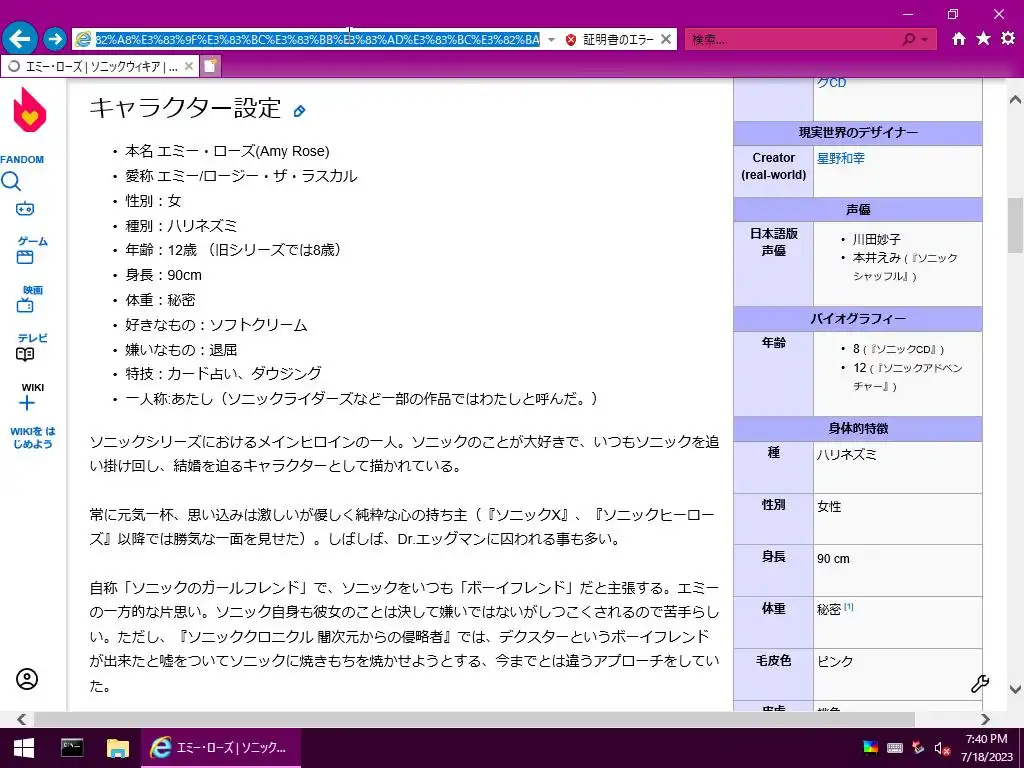Screen dimensions: 1024x768
Task: Click the Internet Explorer page icon in address bar
Action: click(83, 39)
